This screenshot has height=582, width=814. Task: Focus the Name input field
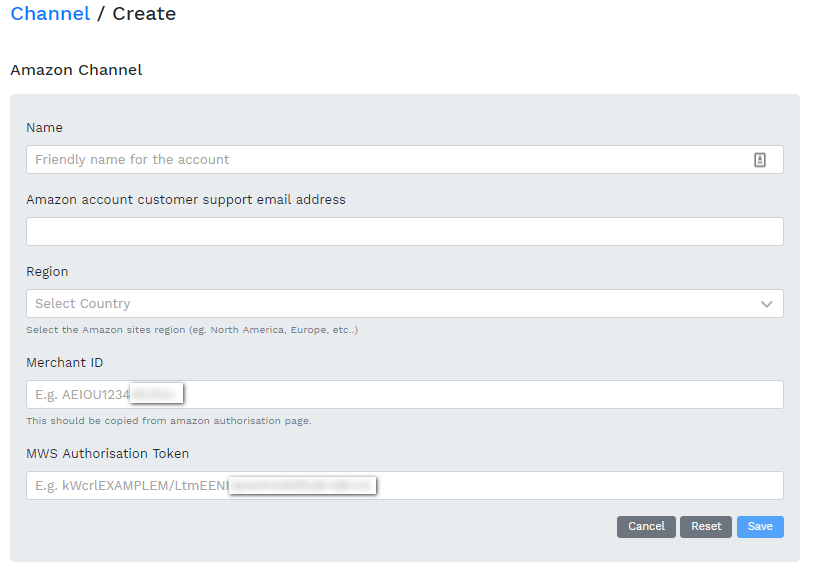pyautogui.click(x=390, y=160)
